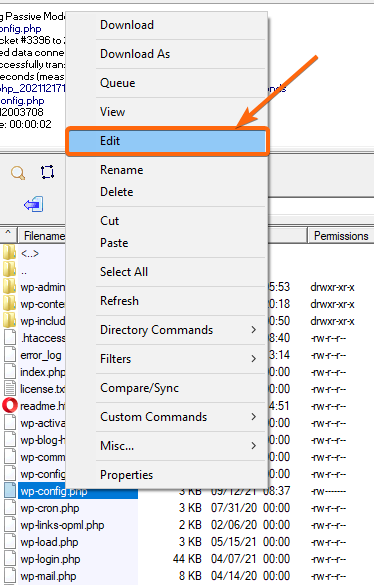Image resolution: width=374 pixels, height=585 pixels.
Task: Expand the Filters submenu
Action: 167,359
